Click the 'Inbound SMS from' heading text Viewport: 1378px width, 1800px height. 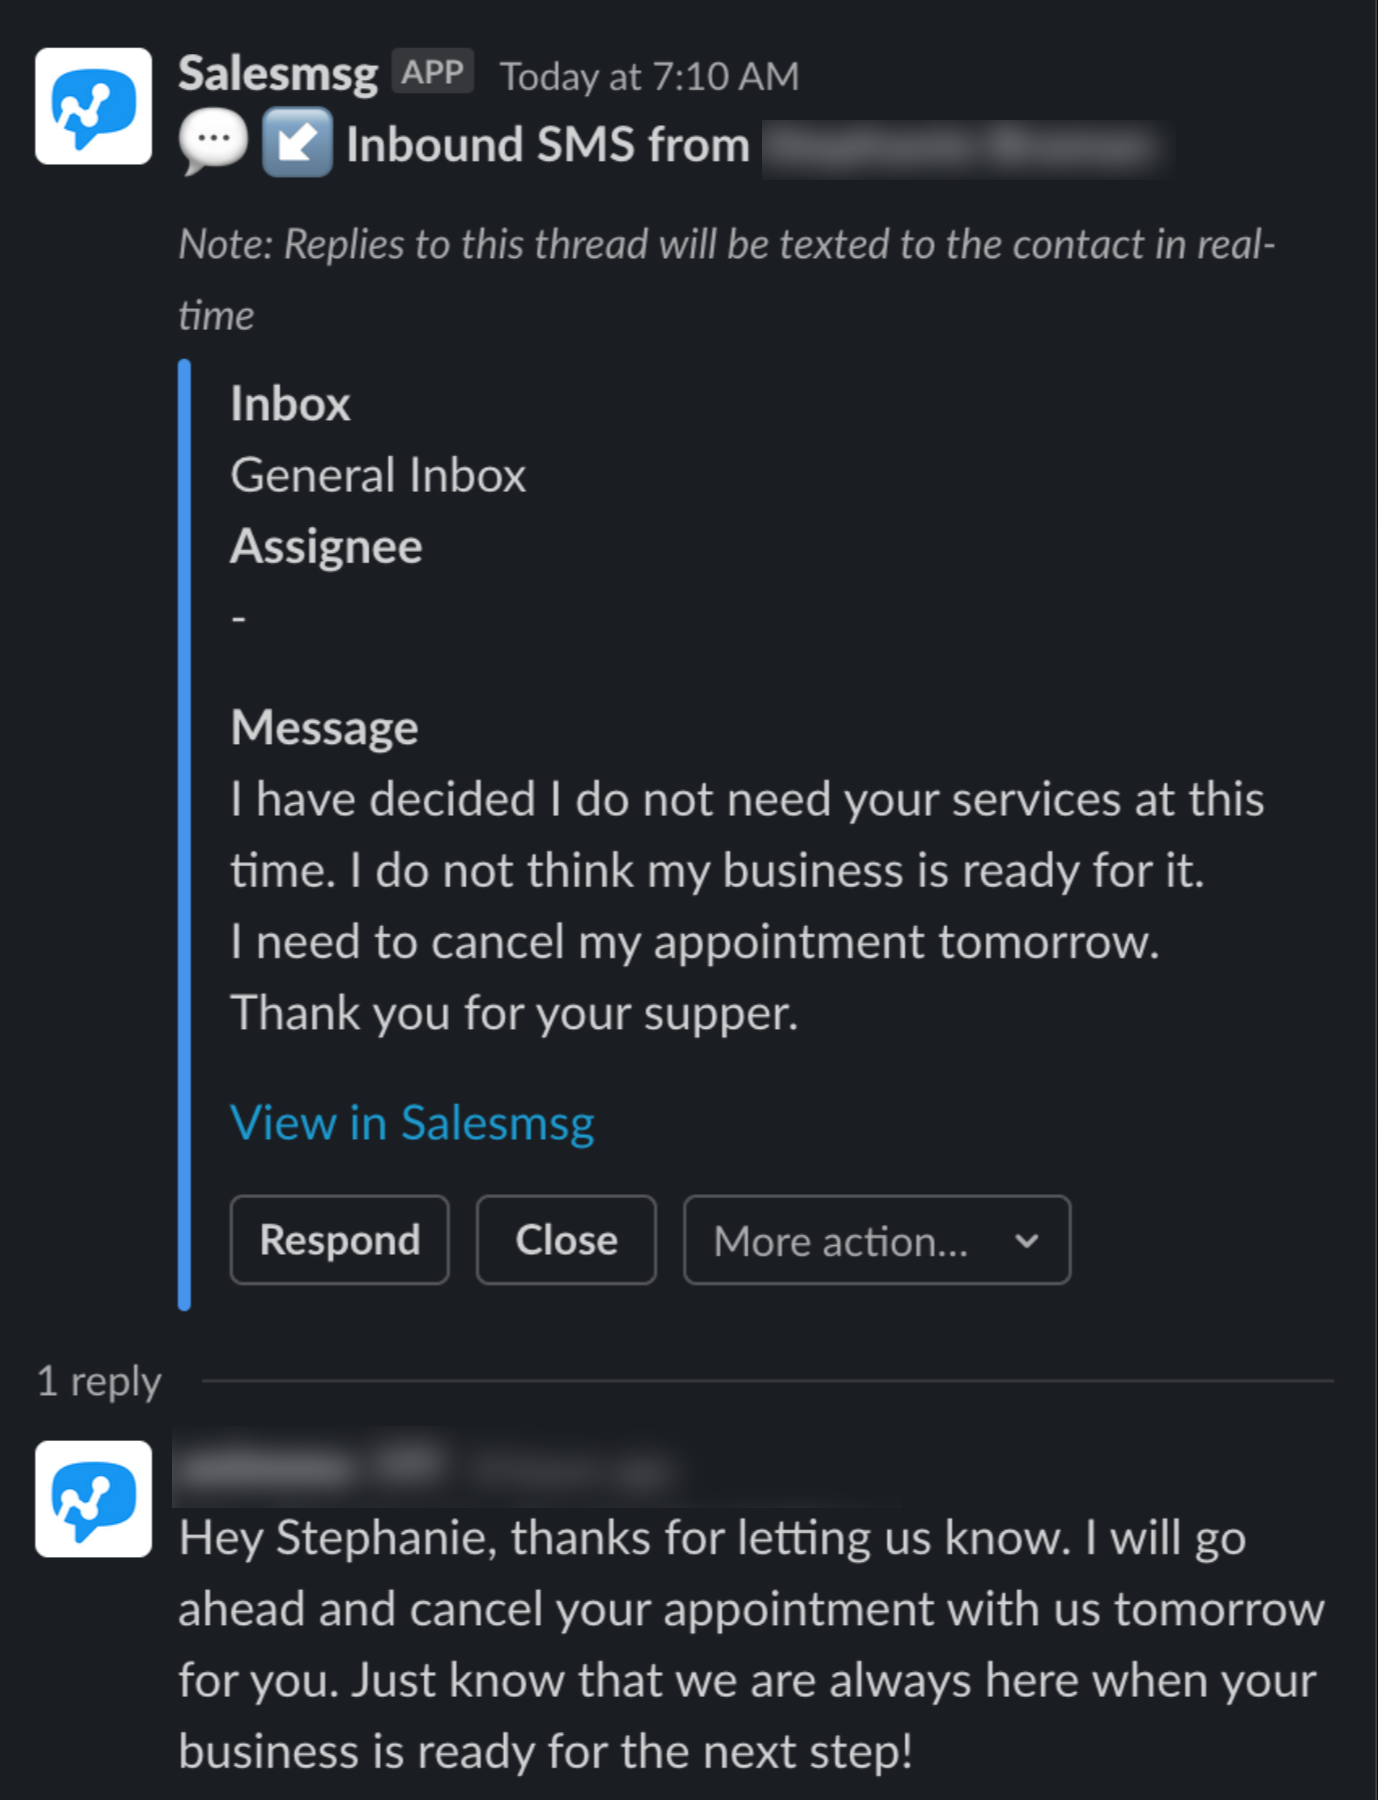[547, 144]
